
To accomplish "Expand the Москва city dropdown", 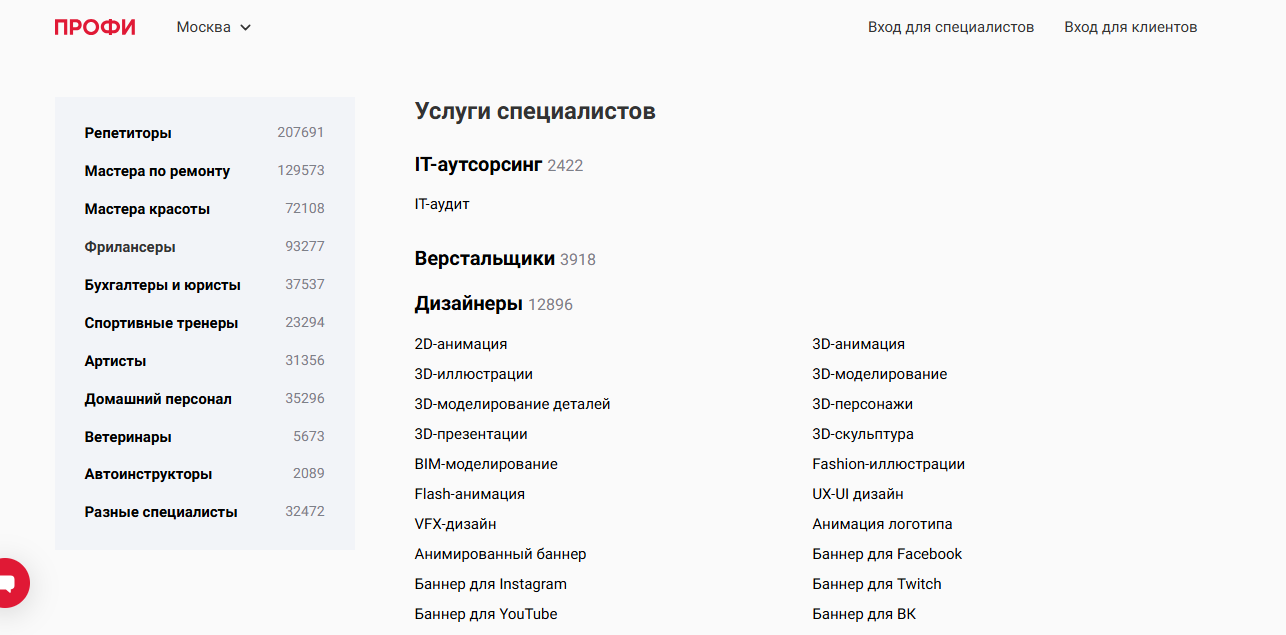I will pyautogui.click(x=213, y=27).
